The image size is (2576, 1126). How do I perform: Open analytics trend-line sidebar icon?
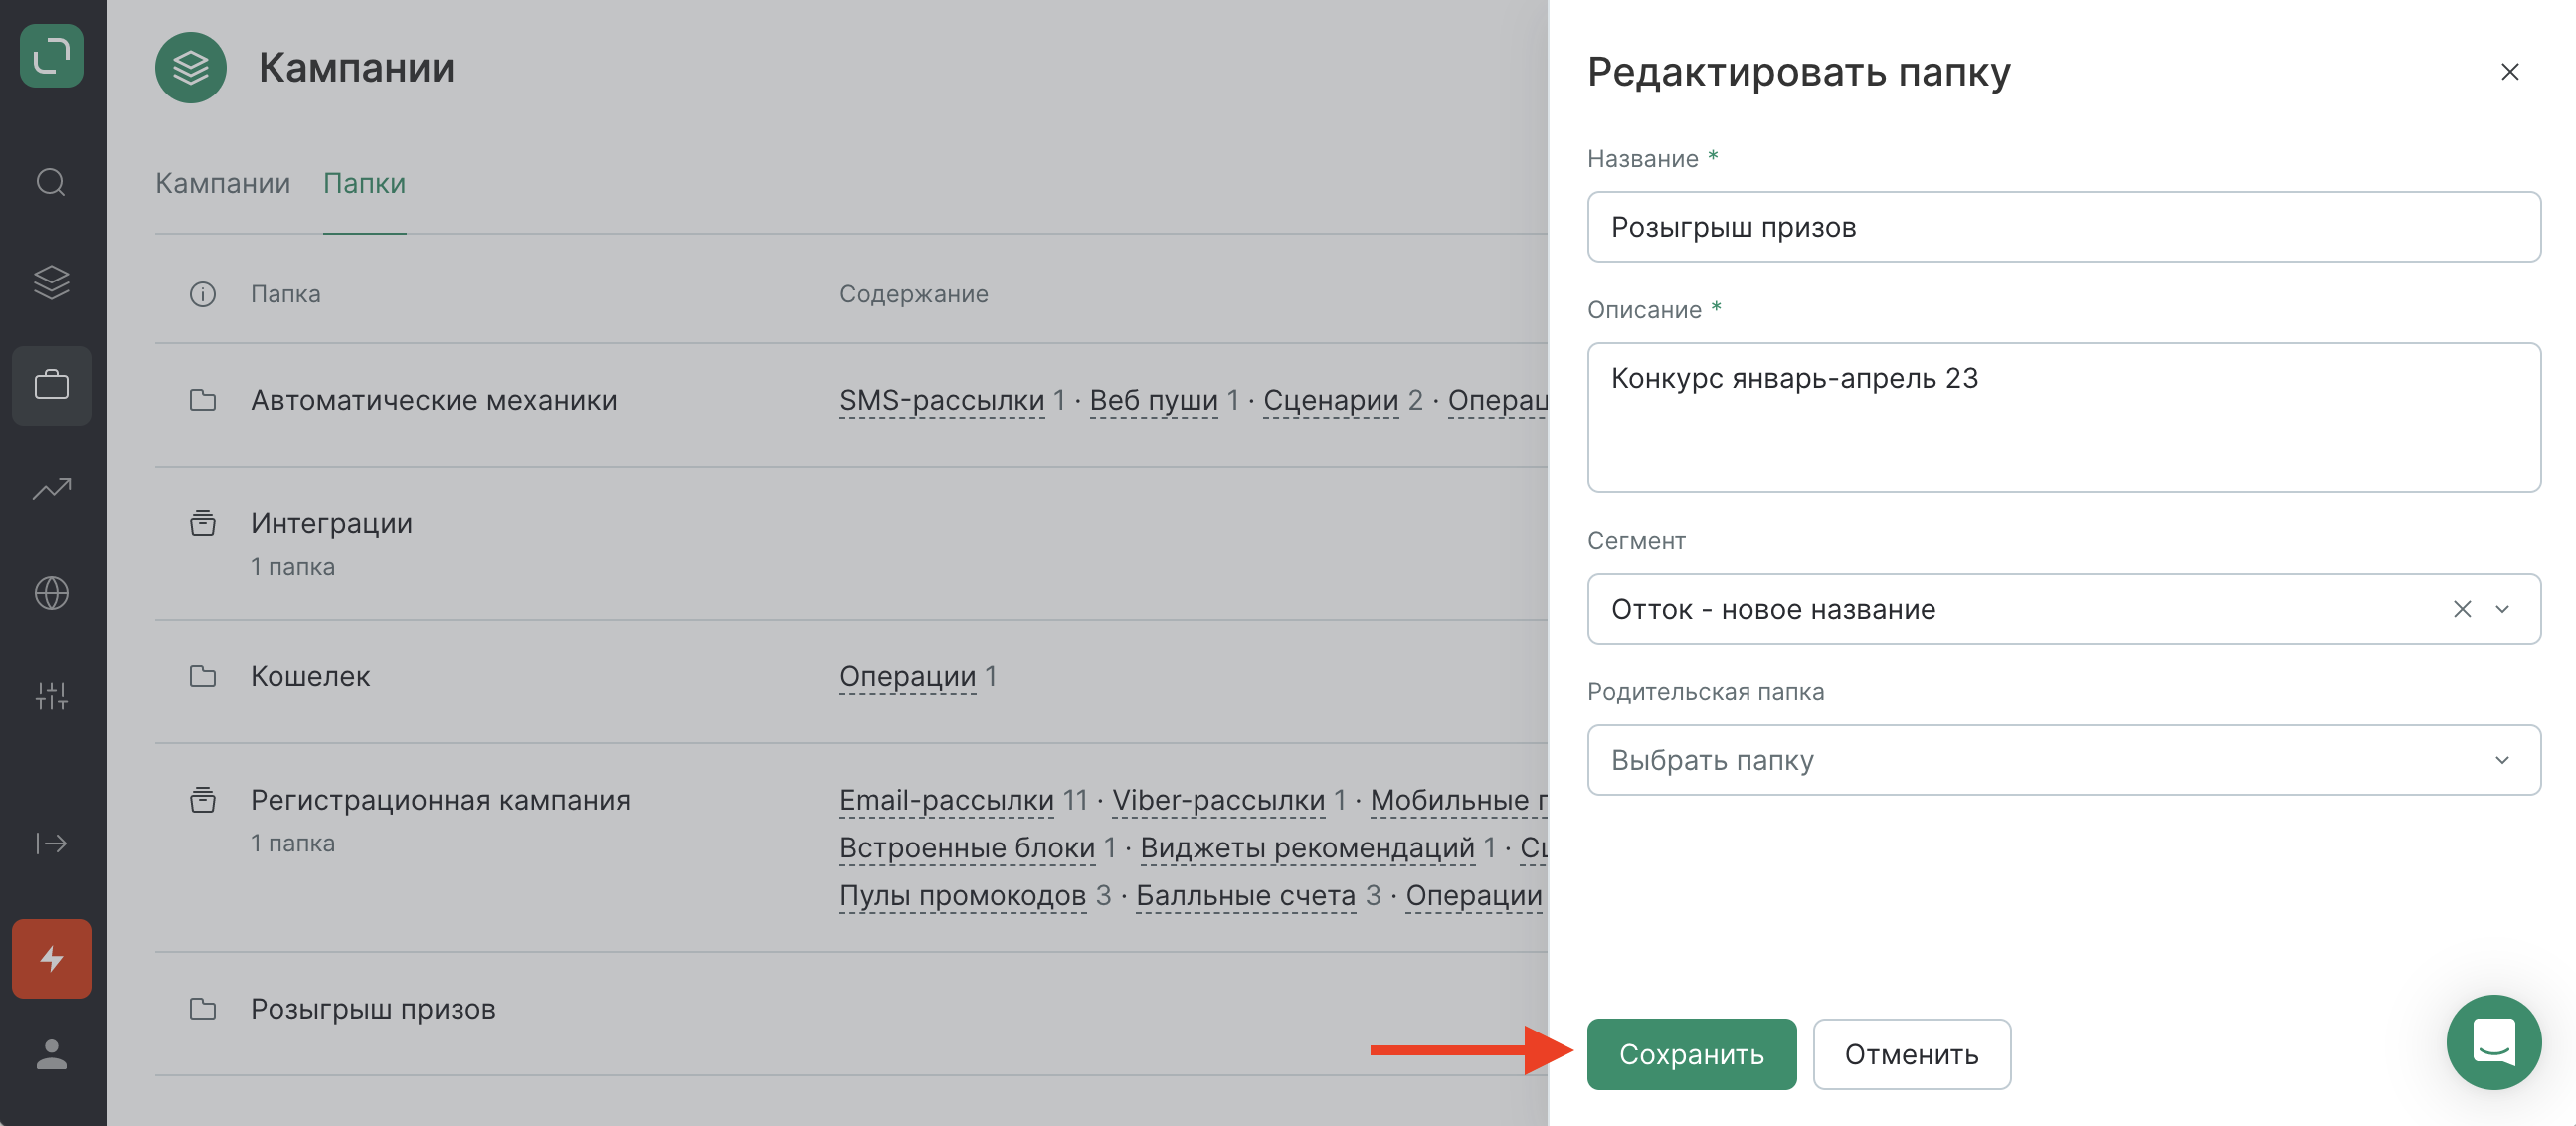coord(51,489)
